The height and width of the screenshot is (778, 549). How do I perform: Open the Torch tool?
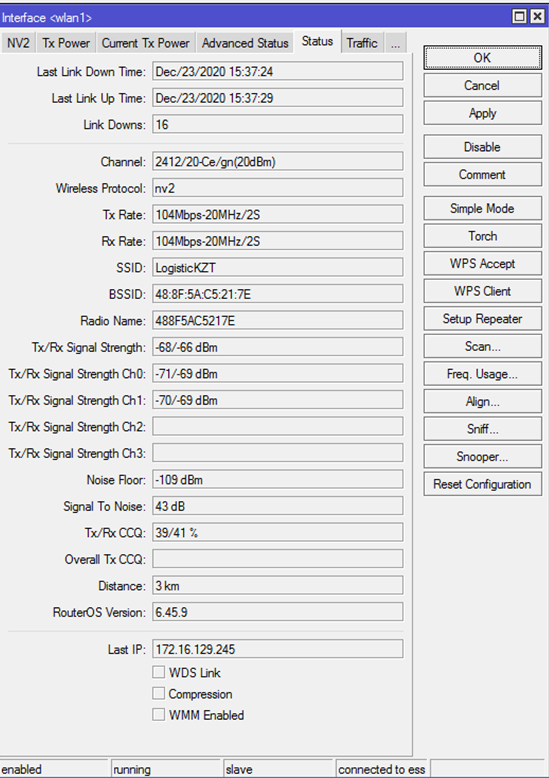[x=482, y=236]
